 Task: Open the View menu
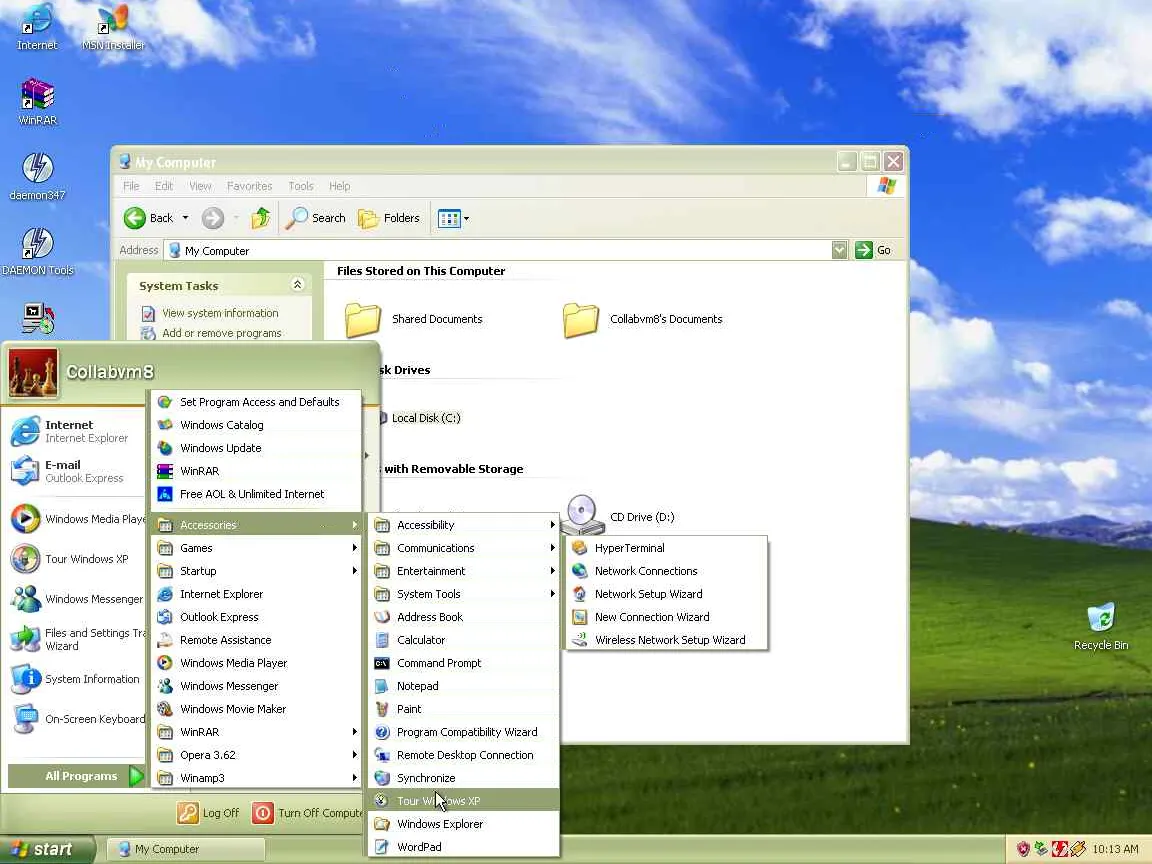(200, 186)
